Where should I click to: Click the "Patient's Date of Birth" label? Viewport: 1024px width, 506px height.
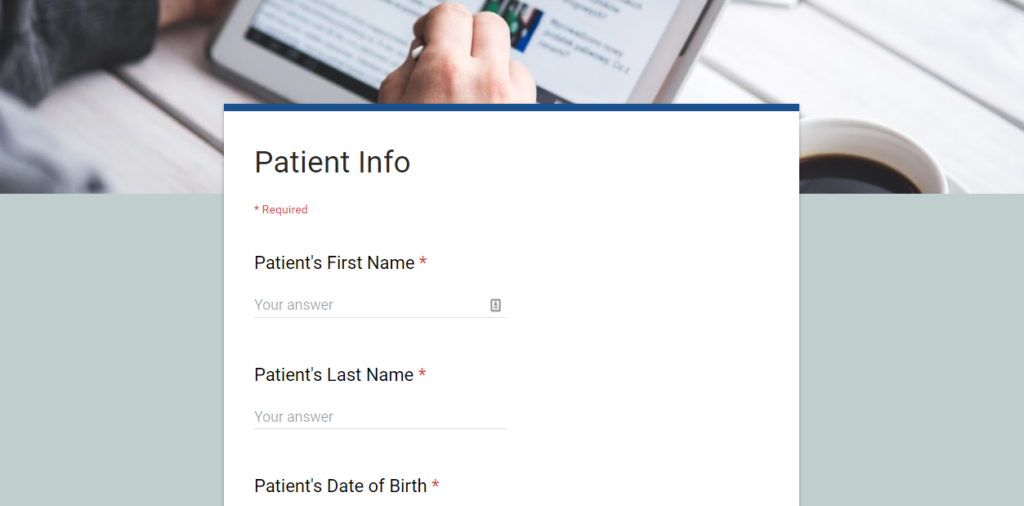[340, 486]
